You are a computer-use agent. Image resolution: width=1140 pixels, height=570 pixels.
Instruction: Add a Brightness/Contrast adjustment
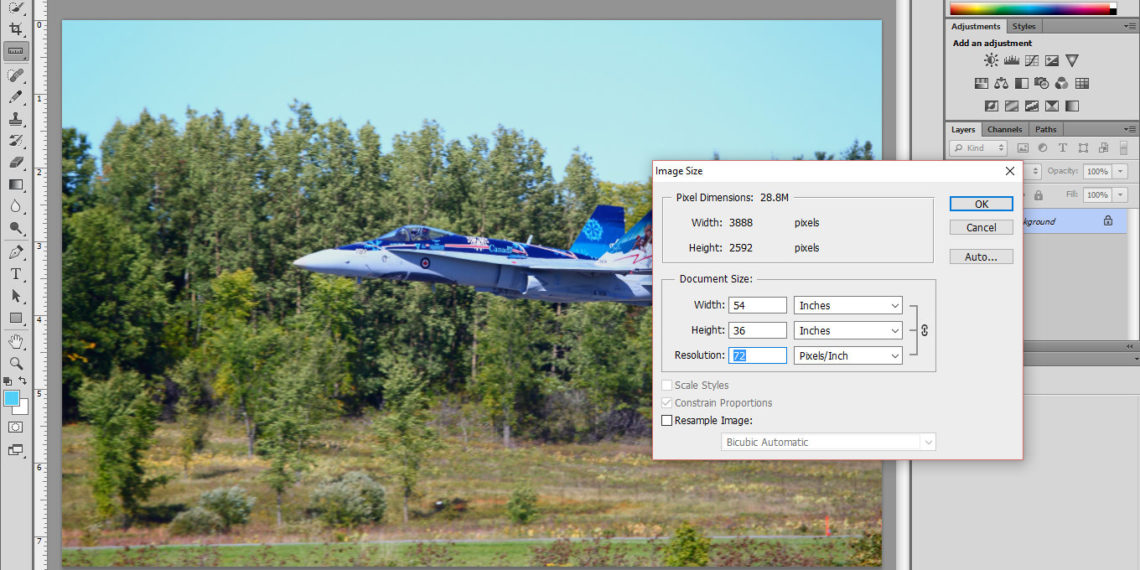coord(991,60)
